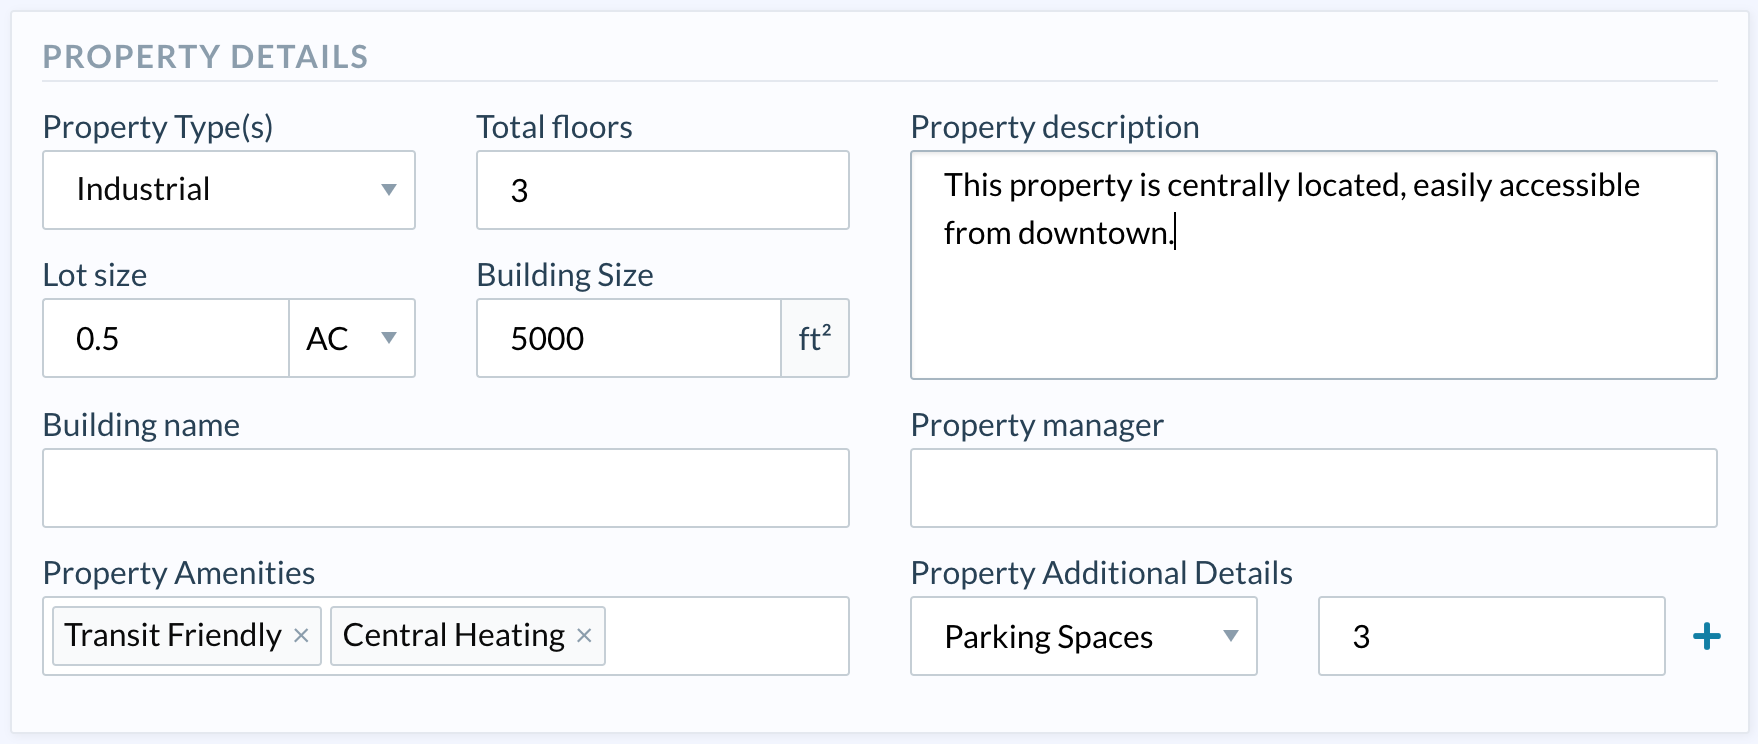Image resolution: width=1758 pixels, height=744 pixels.
Task: Remove the Central Heating amenity tag
Action: [585, 636]
